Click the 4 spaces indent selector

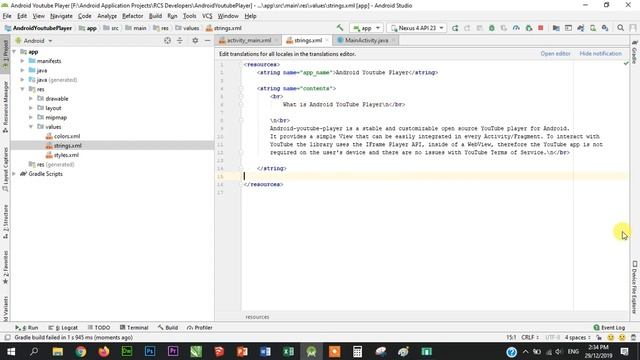578,338
